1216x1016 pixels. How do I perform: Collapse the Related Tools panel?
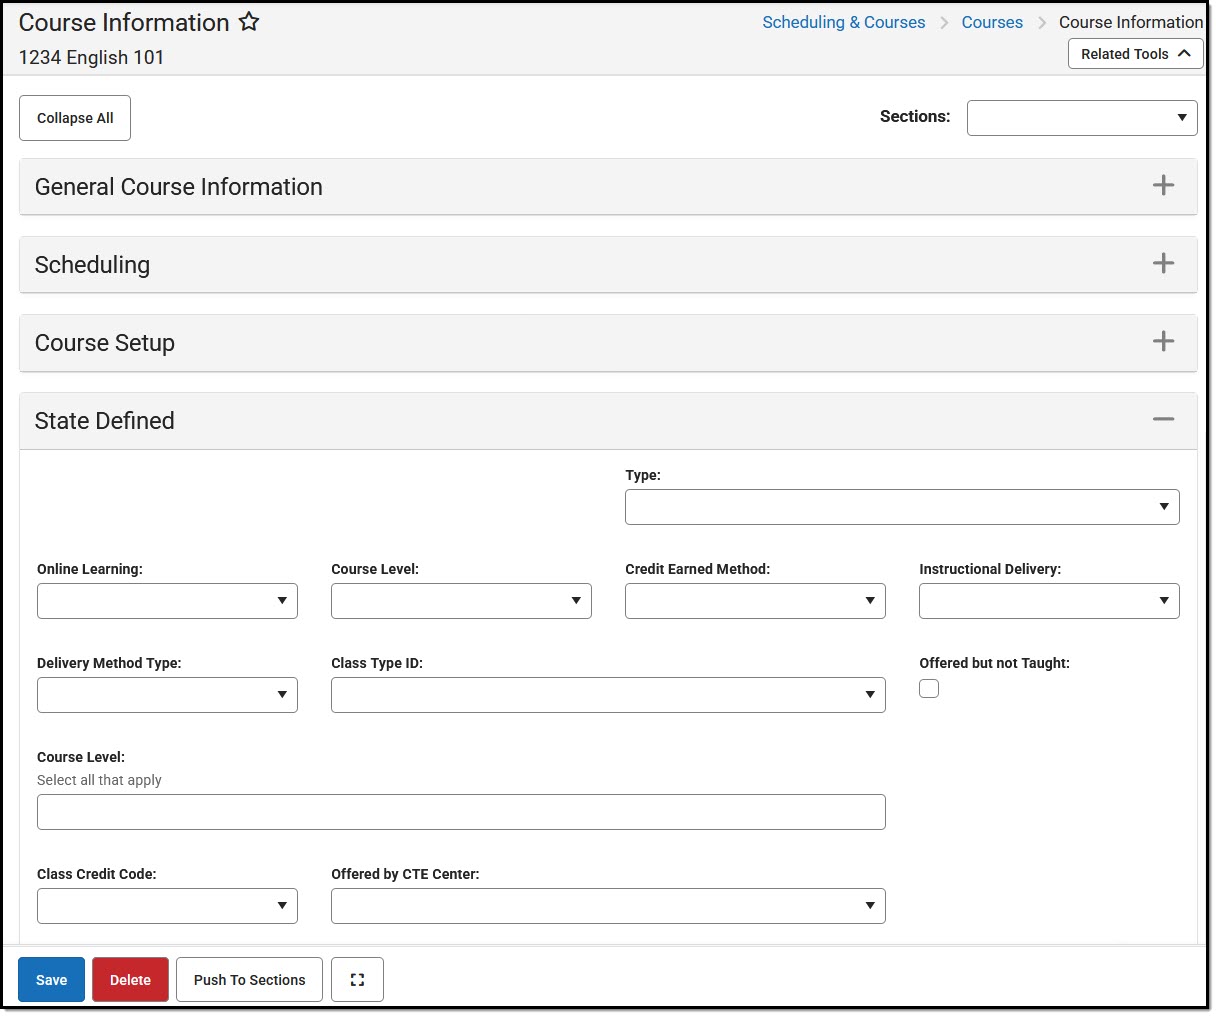tap(1135, 53)
